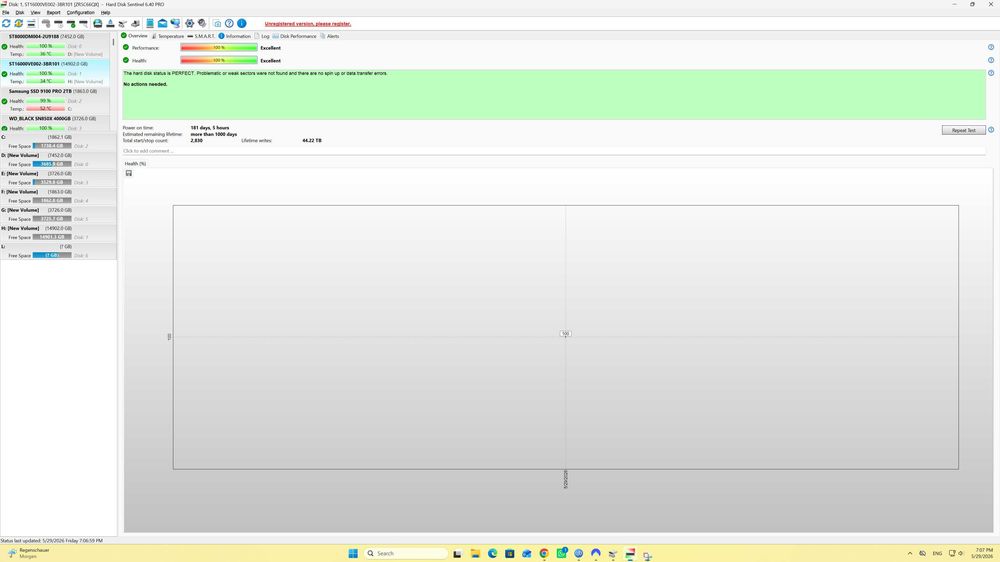Screen dimensions: 1000x562
Task: Click the Repeat Test button
Action: coord(964,130)
